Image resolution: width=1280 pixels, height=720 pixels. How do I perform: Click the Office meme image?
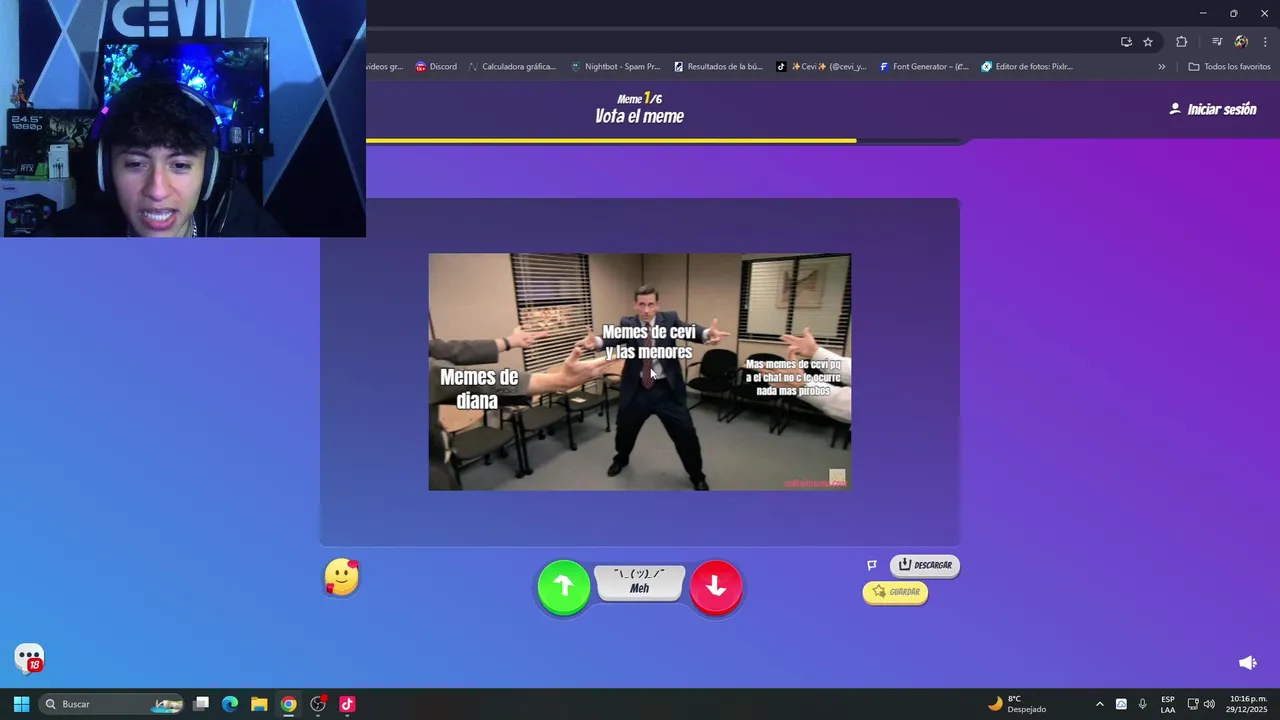click(x=640, y=372)
